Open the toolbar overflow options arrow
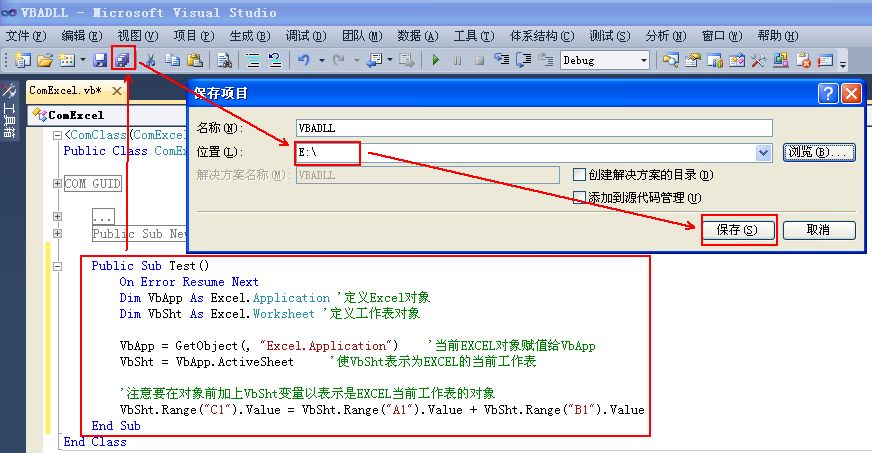Viewport: 872px width, 453px height. click(x=843, y=62)
